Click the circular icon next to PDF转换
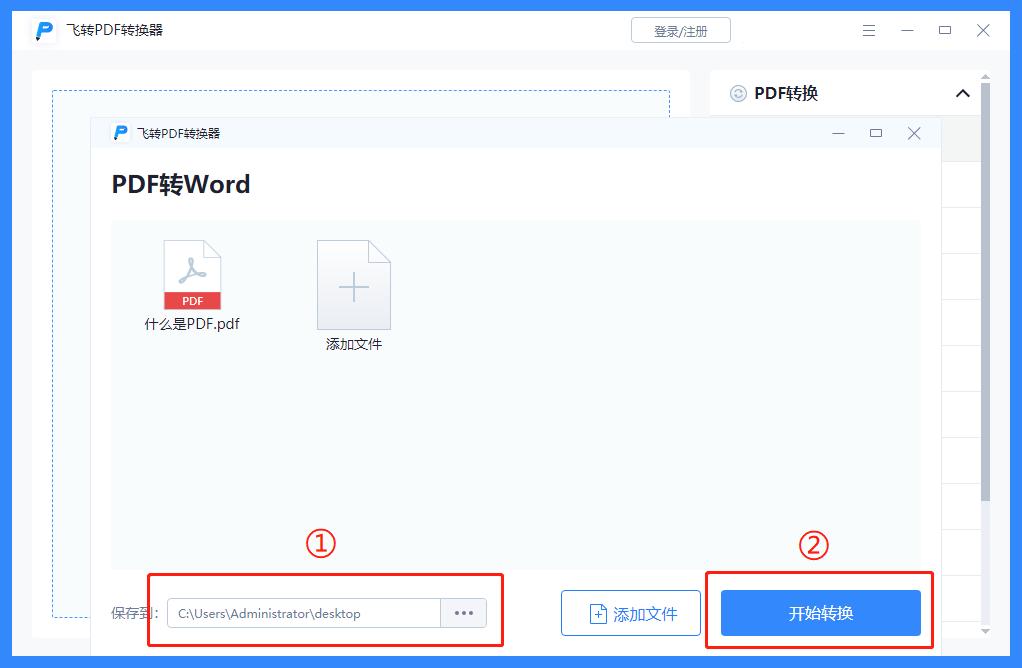 [x=736, y=93]
